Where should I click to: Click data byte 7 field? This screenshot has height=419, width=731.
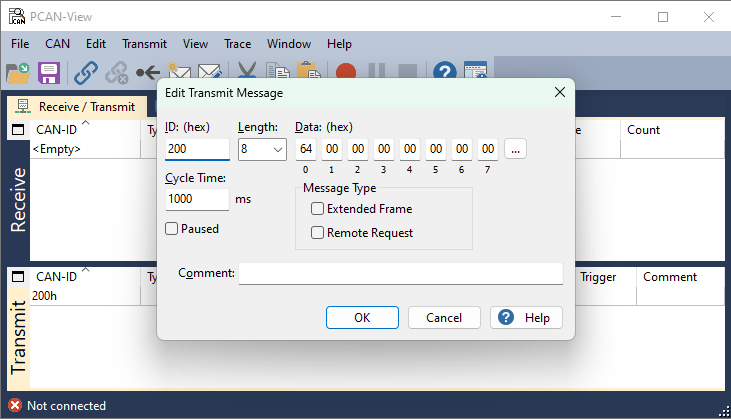click(x=488, y=149)
